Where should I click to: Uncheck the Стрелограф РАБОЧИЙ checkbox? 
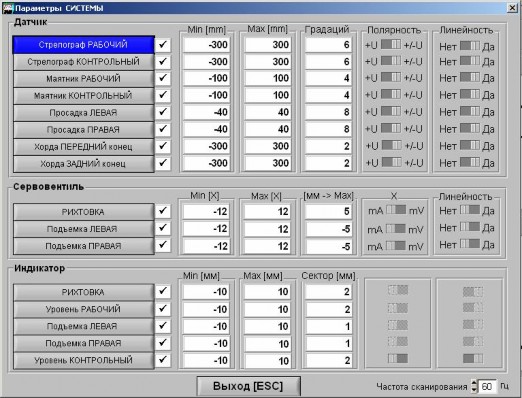click(163, 45)
